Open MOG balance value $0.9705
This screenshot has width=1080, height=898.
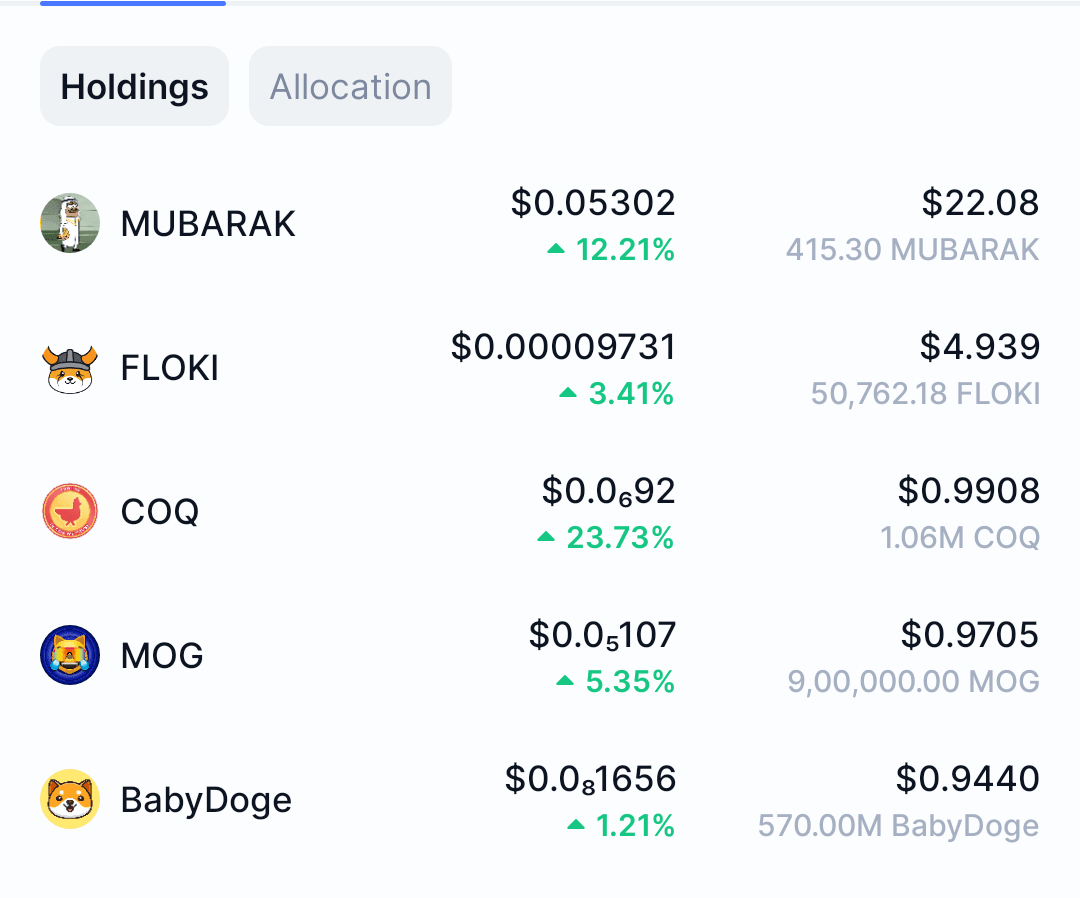click(970, 634)
